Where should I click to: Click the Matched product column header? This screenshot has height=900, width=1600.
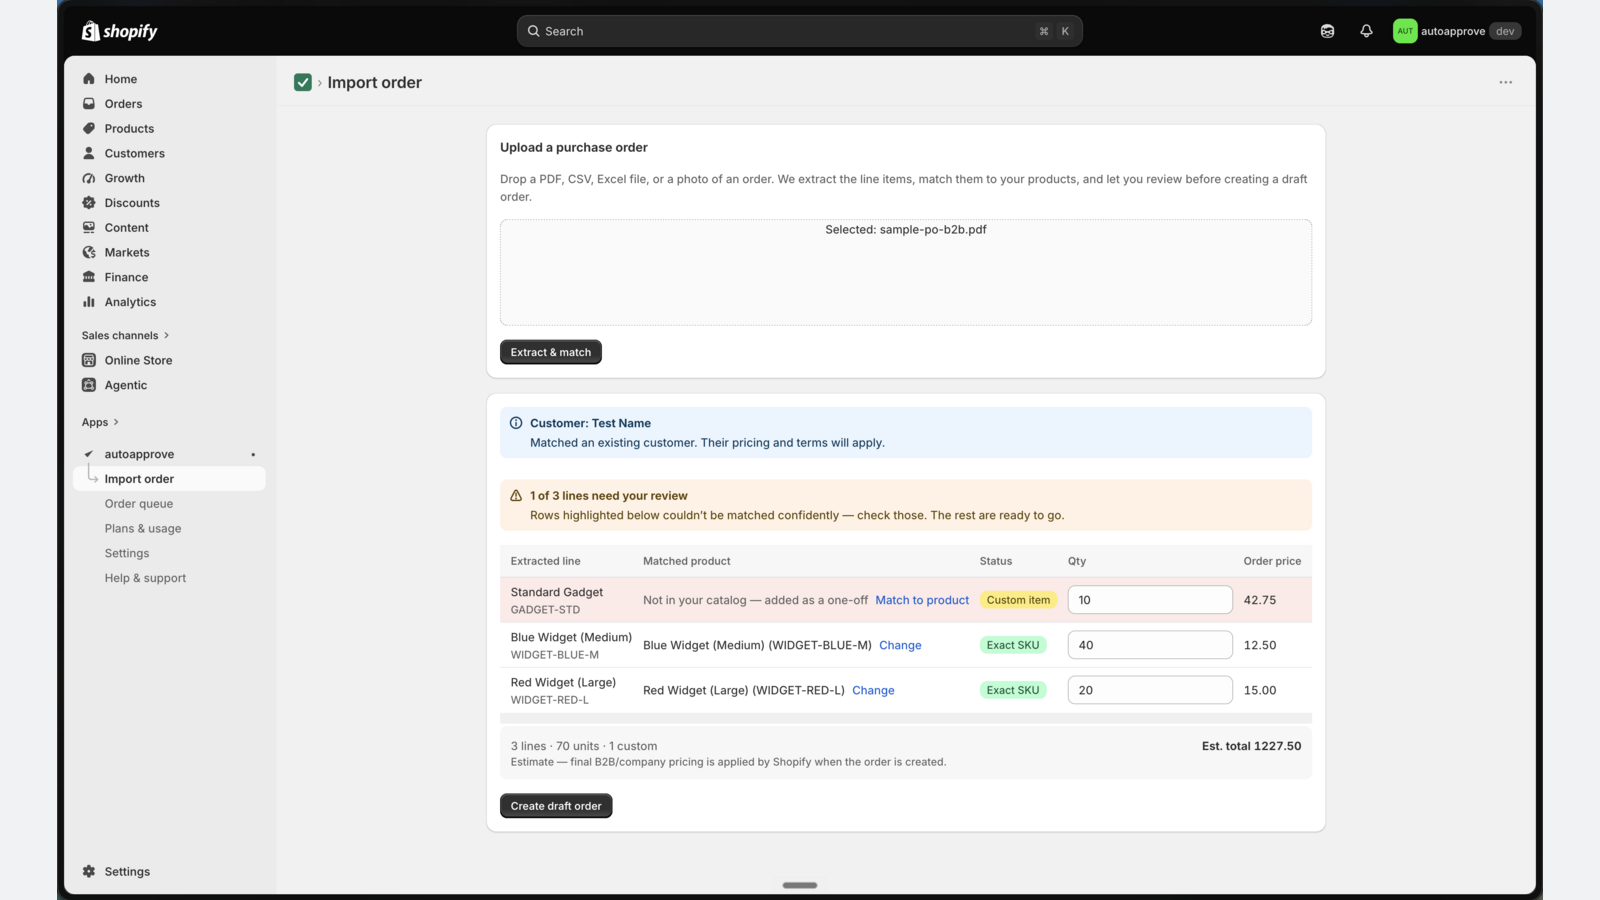coord(687,561)
